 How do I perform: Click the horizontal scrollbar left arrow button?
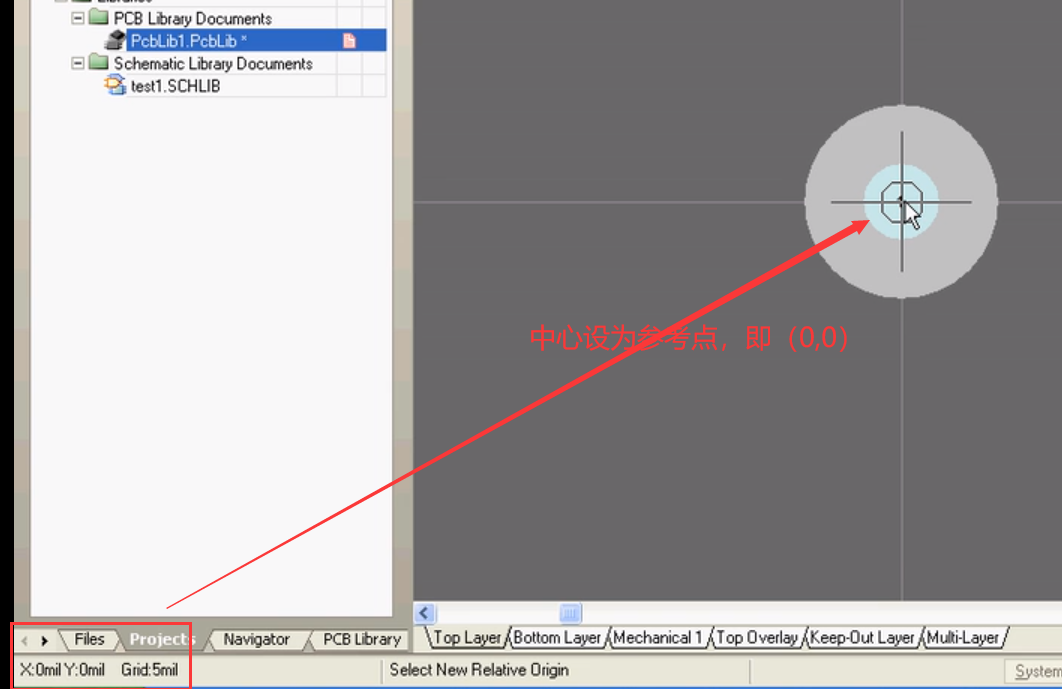(x=423, y=613)
